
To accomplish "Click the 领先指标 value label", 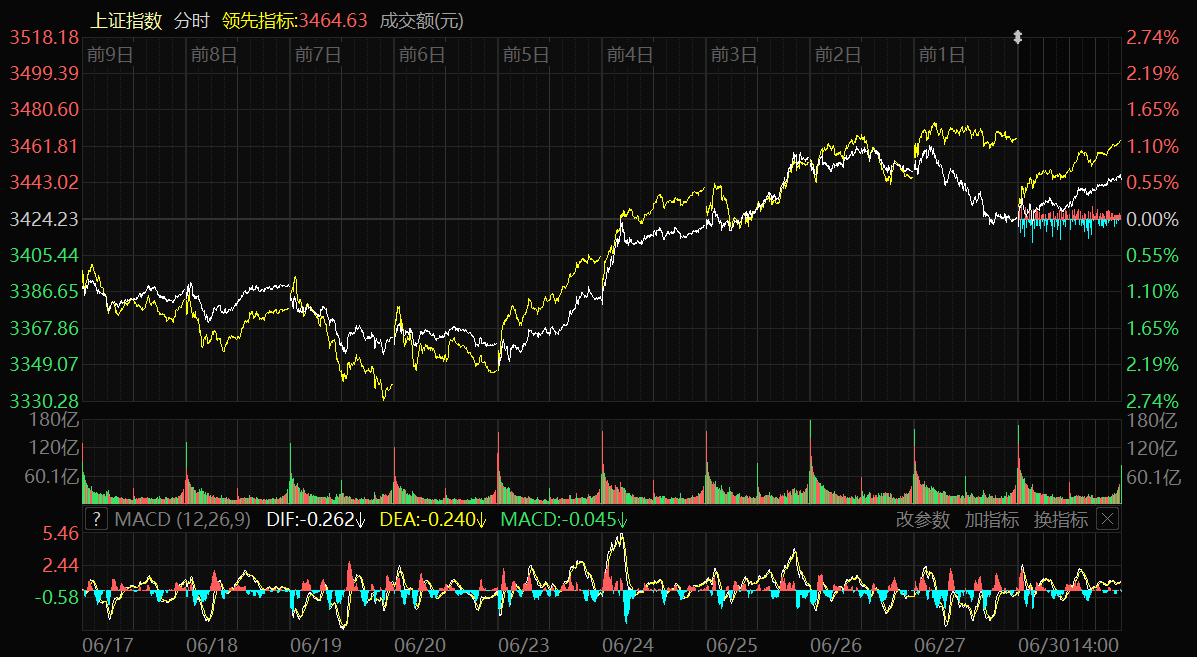I will coord(295,21).
